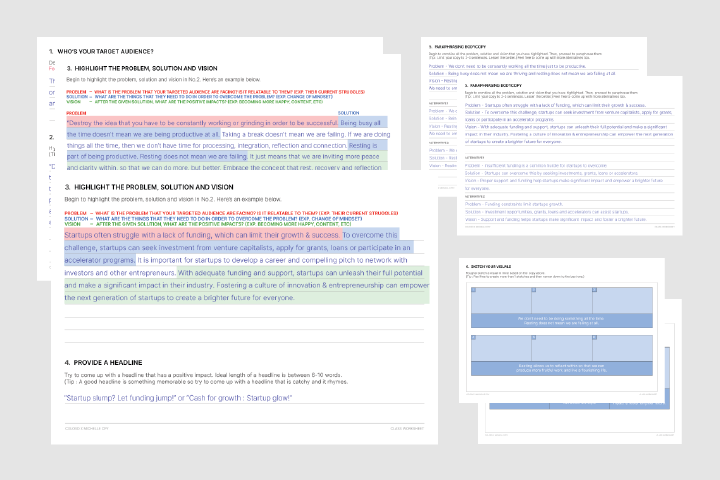Select storyboard frame number 1
Image resolution: width=720 pixels, height=480 pixels.
501,300
